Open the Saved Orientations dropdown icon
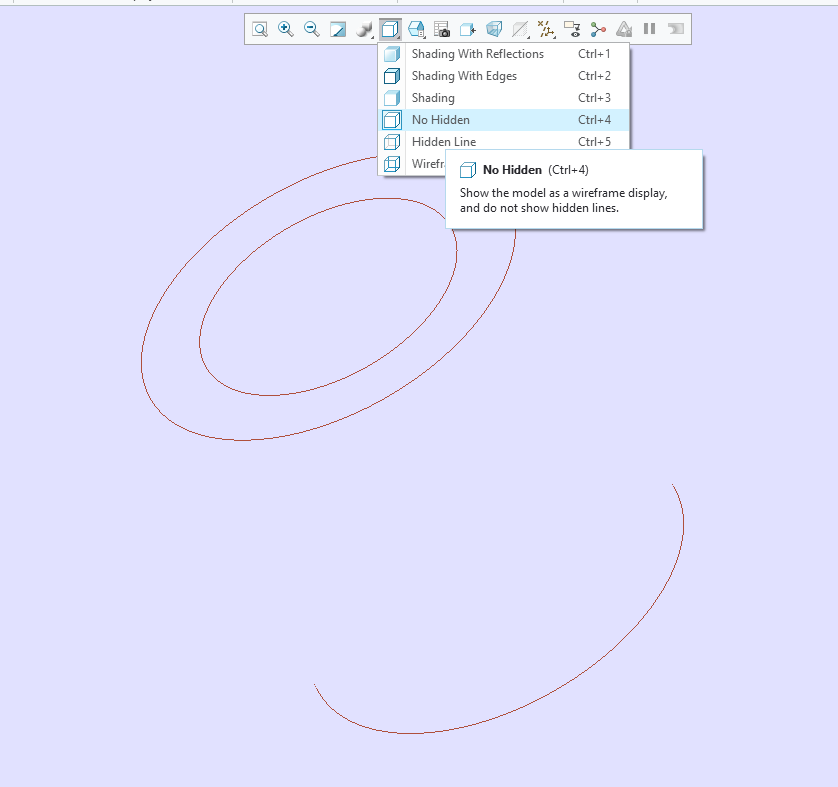838x787 pixels. 416,29
